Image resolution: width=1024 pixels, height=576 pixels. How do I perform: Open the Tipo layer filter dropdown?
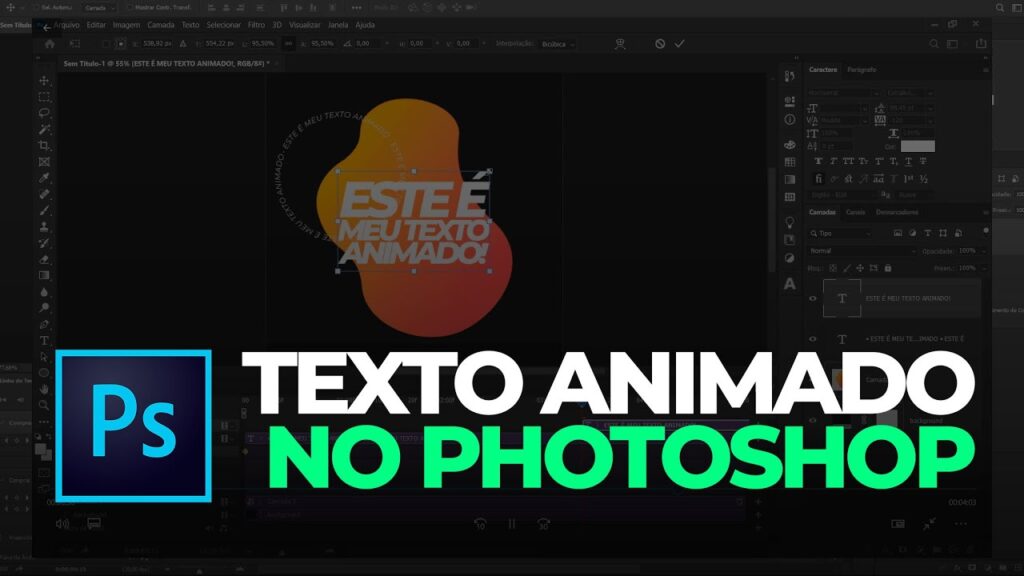click(x=841, y=233)
